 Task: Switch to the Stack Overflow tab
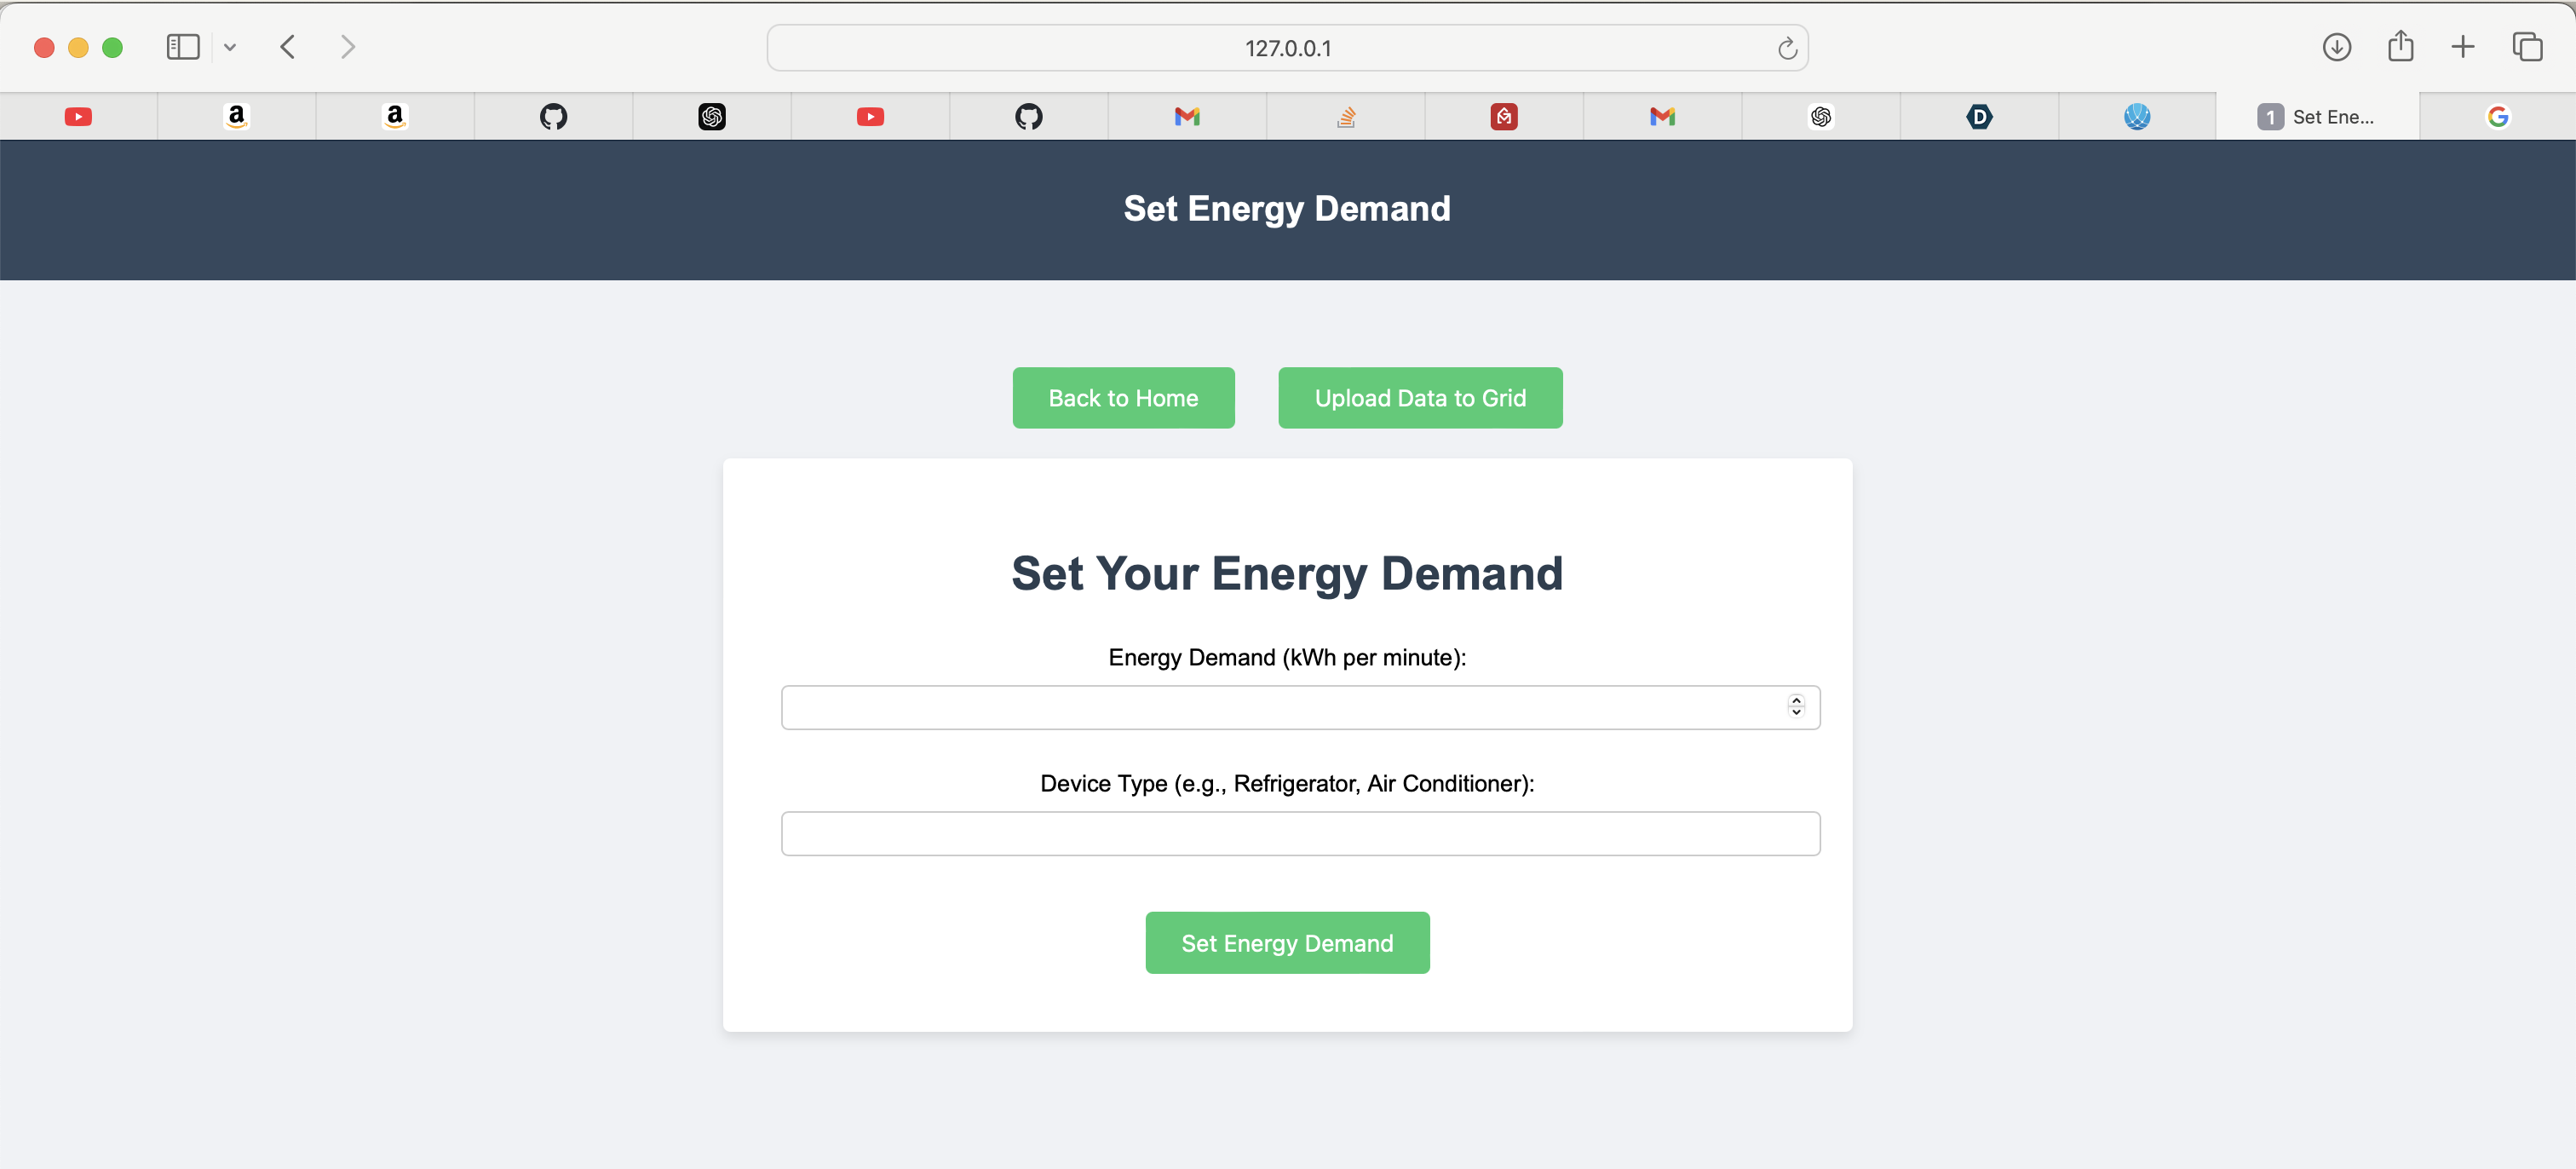1346,117
